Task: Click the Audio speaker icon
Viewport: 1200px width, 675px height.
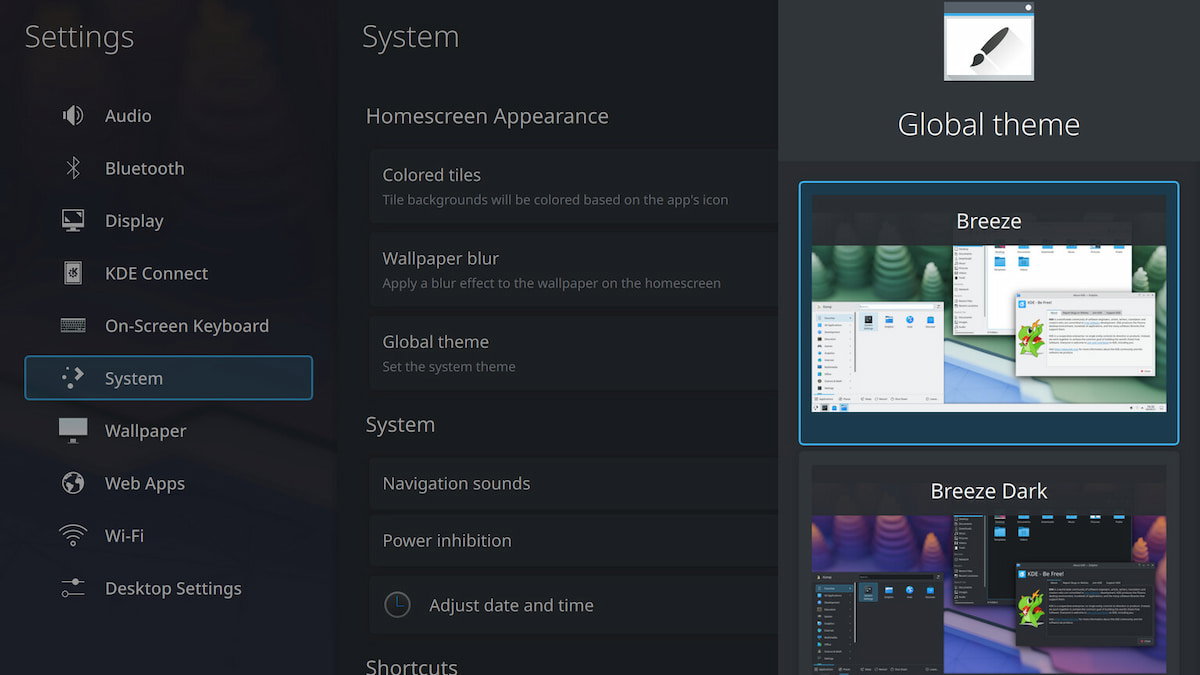Action: pos(73,116)
